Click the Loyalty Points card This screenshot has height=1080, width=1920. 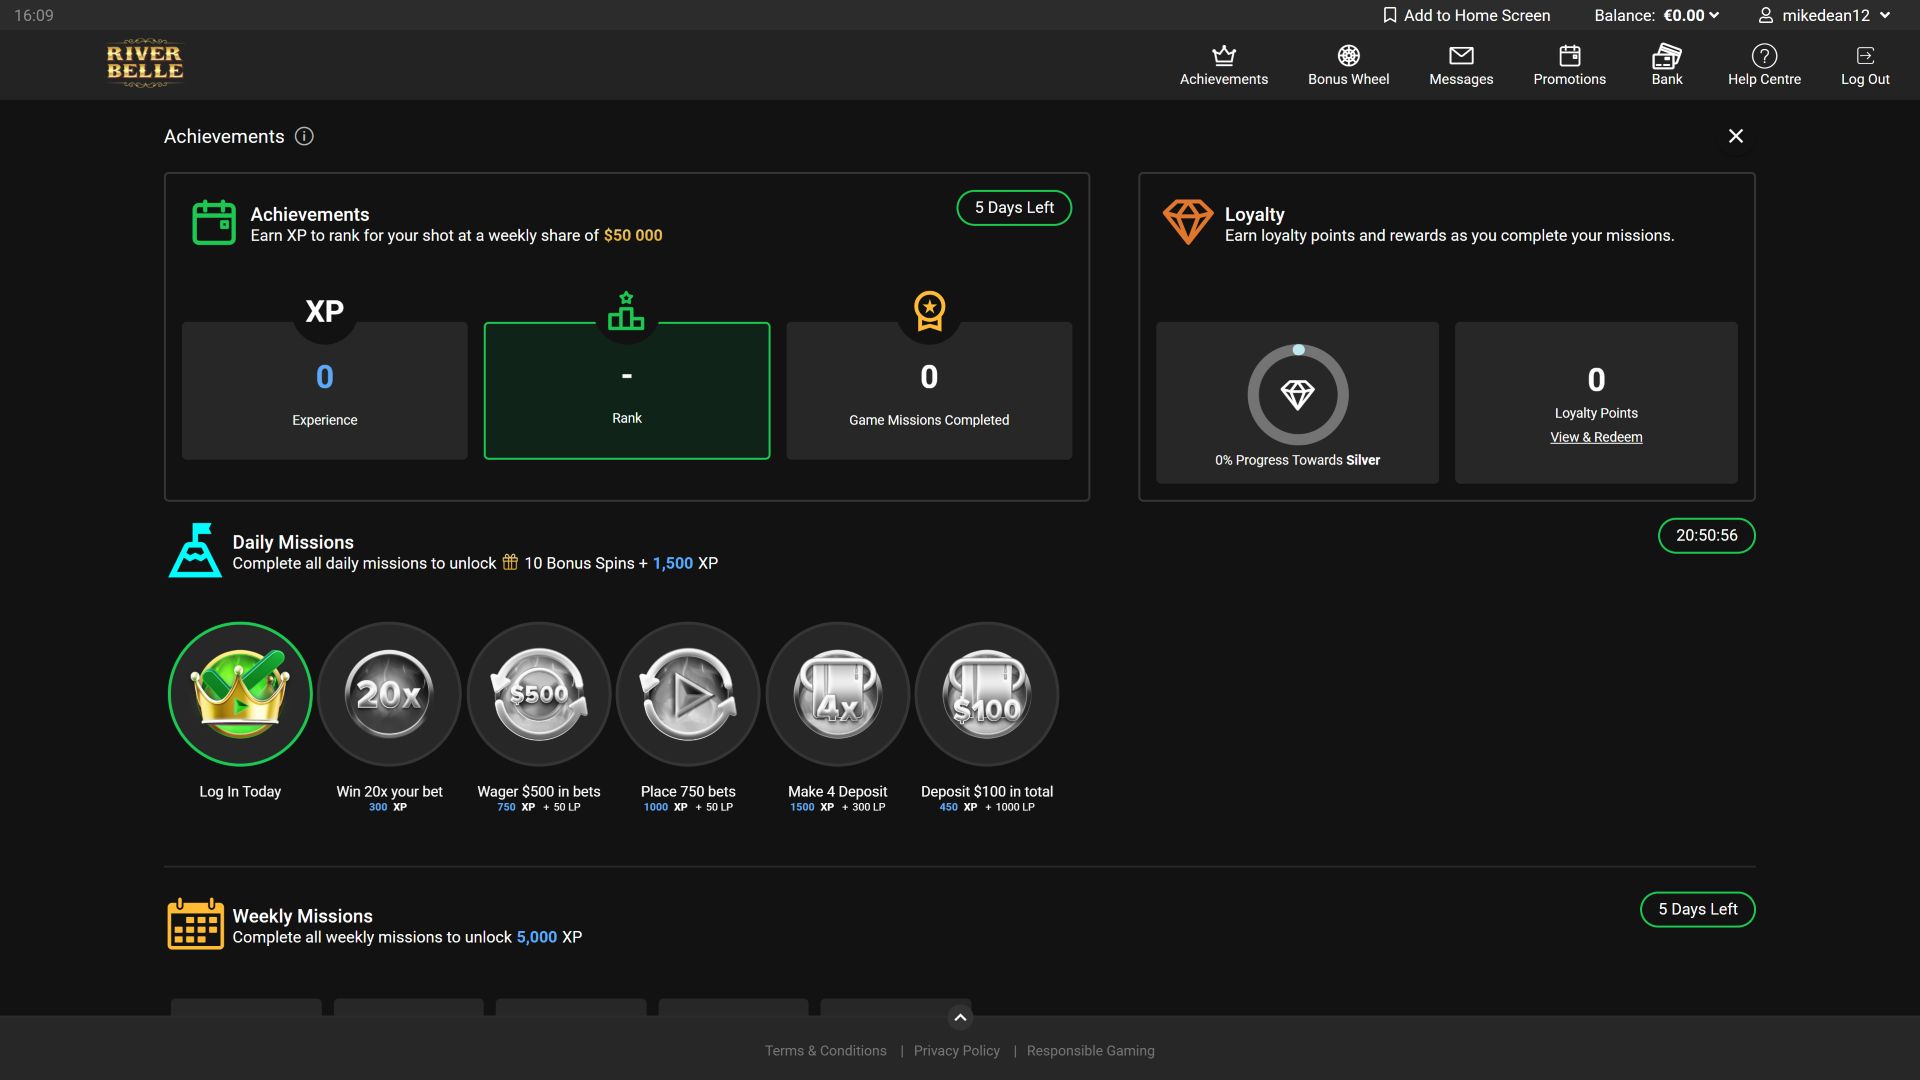(x=1596, y=403)
